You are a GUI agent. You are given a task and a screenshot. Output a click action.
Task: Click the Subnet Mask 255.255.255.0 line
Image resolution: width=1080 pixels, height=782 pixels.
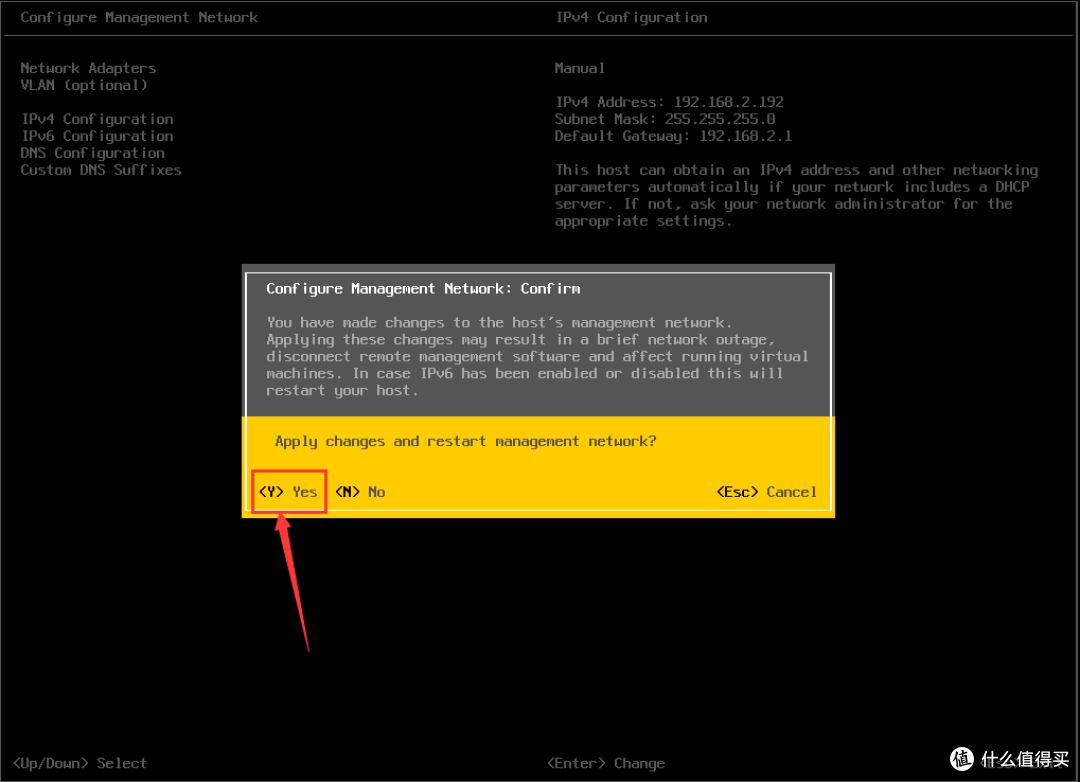pos(665,119)
